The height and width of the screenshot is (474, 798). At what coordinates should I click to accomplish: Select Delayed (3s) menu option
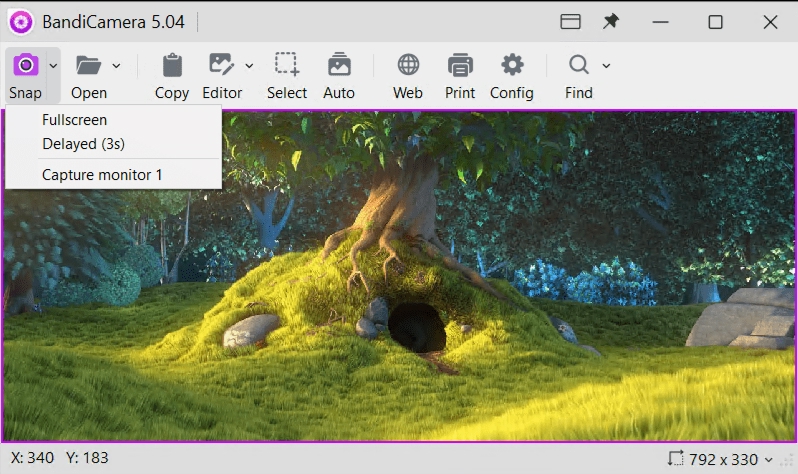tap(83, 144)
